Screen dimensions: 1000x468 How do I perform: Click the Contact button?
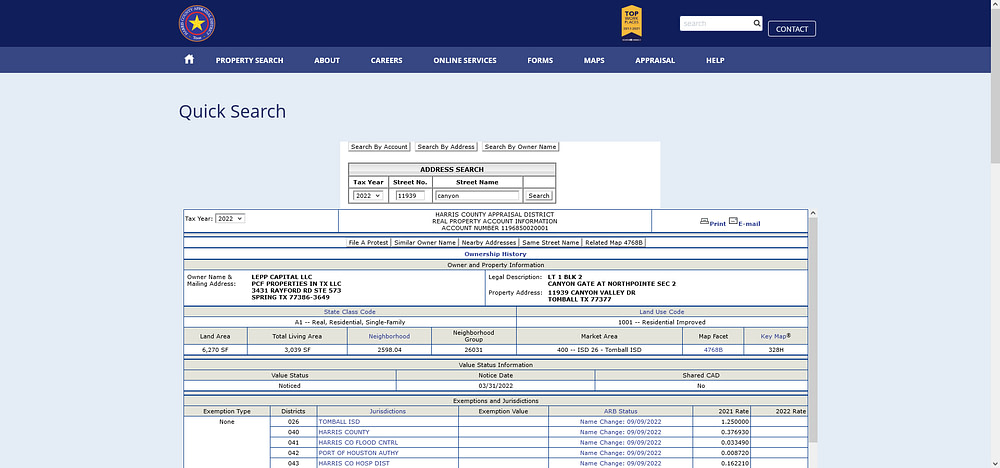(x=792, y=29)
